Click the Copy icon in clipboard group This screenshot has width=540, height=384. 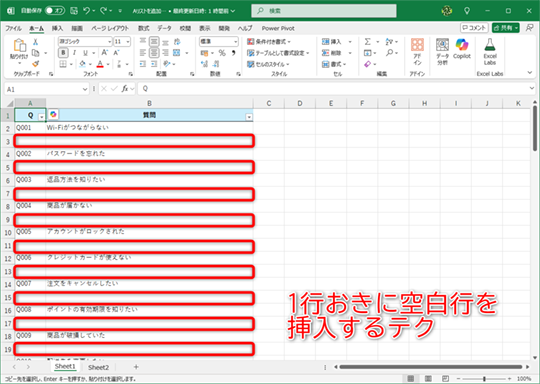35,53
